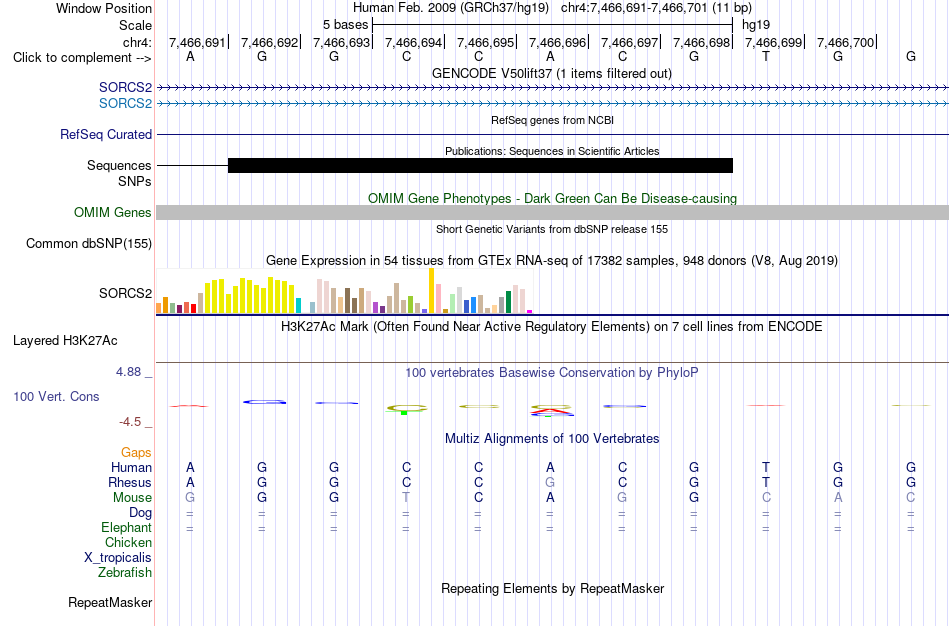This screenshot has height=626, width=950.
Task: Click the T base in the Human alignment row
Action: (x=766, y=467)
